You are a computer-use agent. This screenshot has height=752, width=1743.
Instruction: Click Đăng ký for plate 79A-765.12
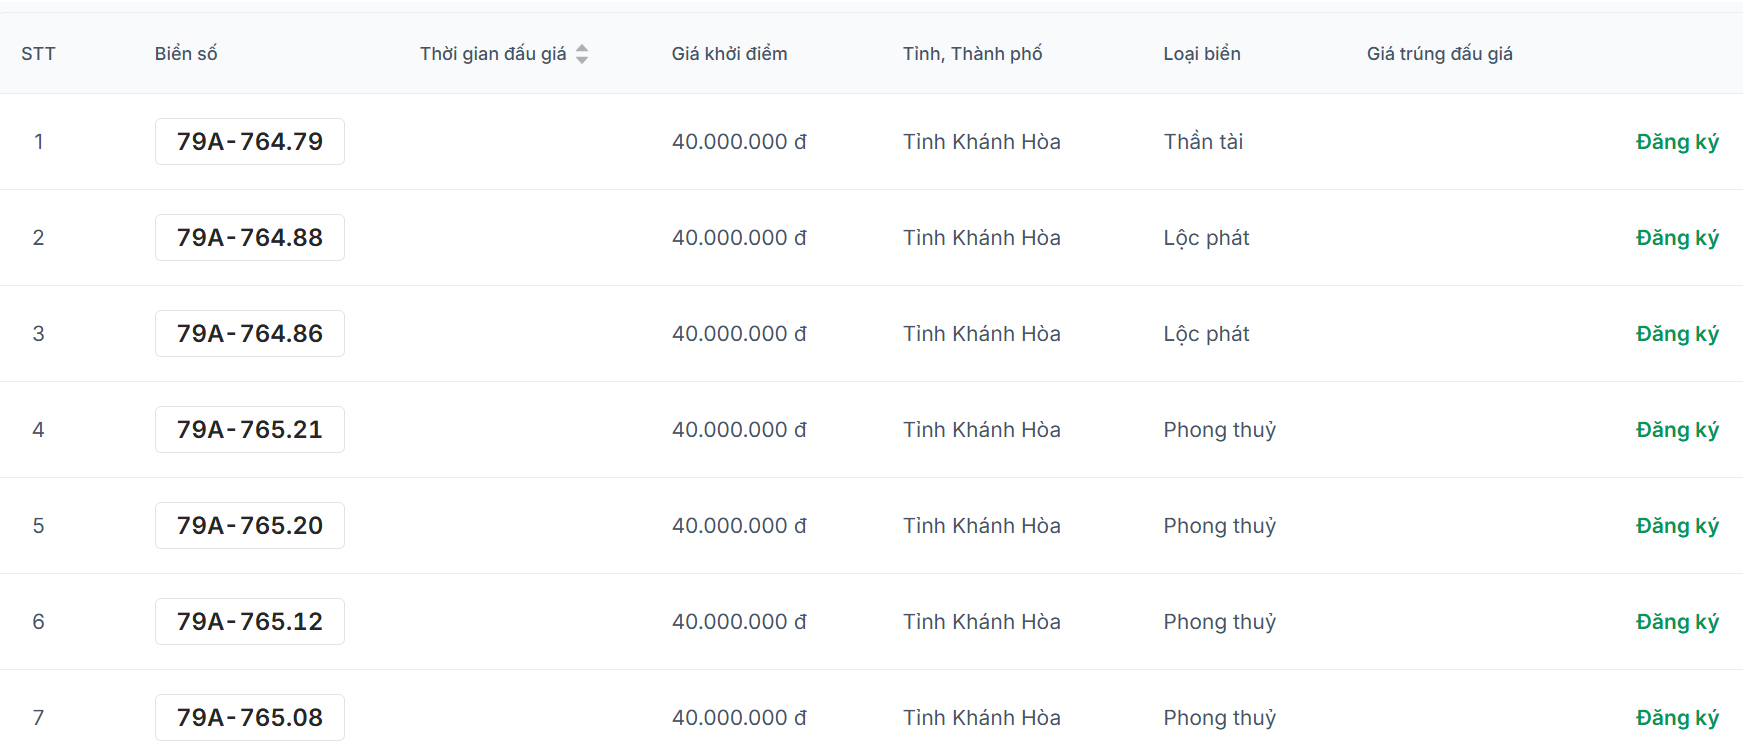tap(1677, 622)
